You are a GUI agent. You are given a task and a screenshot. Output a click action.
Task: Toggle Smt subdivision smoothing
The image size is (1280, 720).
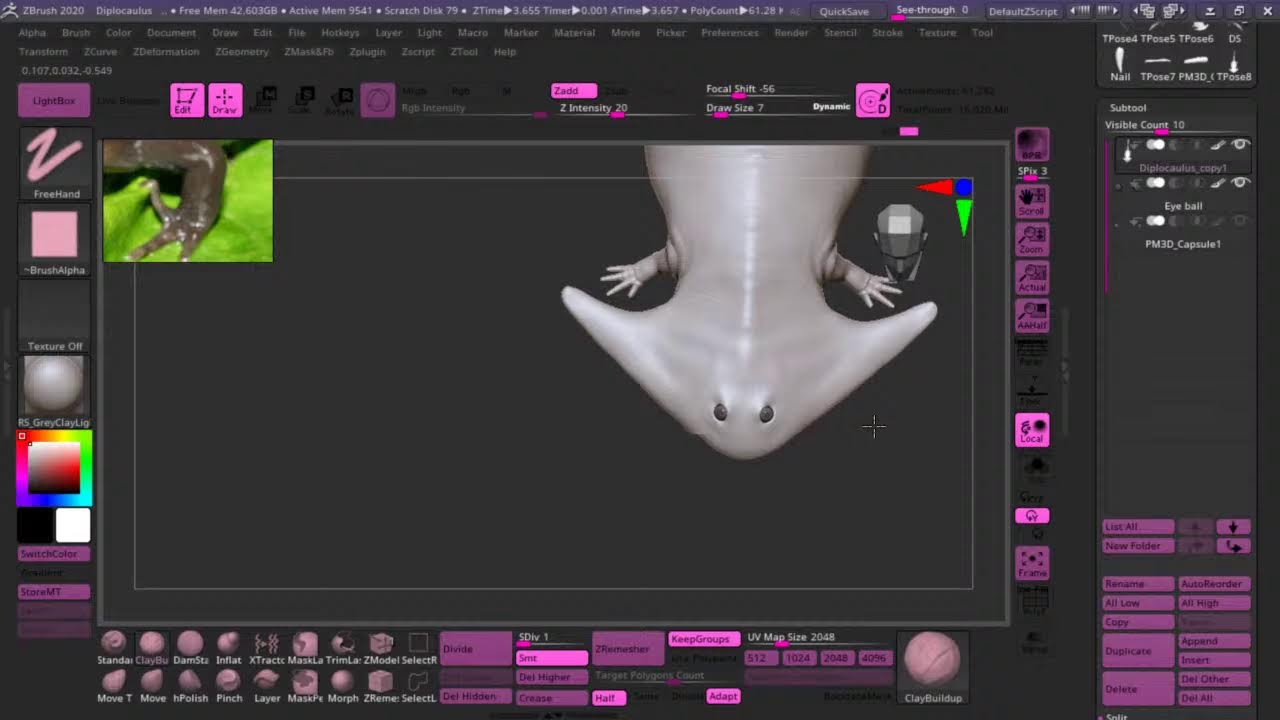click(552, 658)
